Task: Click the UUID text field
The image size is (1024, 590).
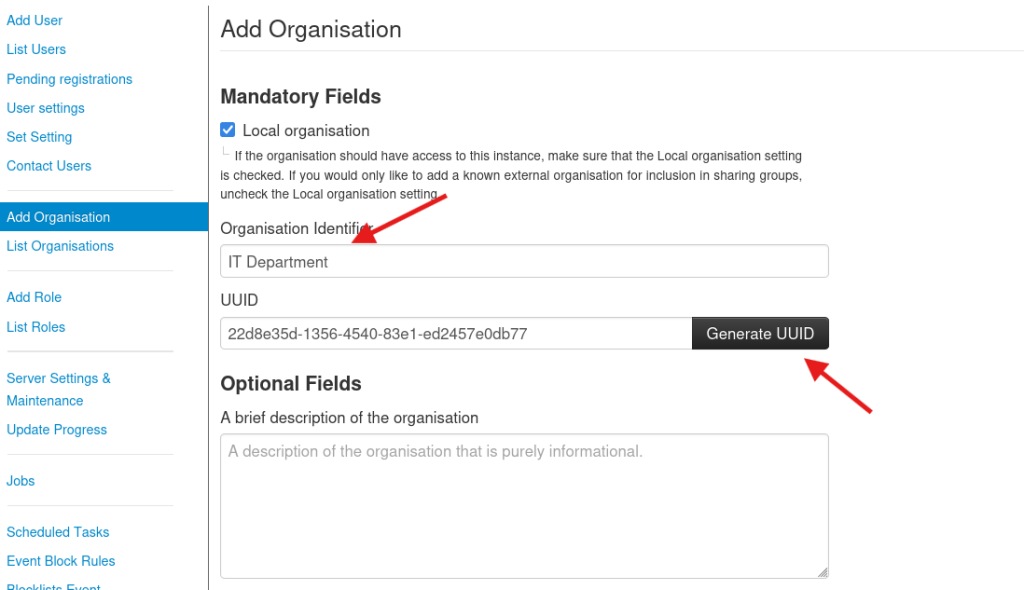Action: 456,334
